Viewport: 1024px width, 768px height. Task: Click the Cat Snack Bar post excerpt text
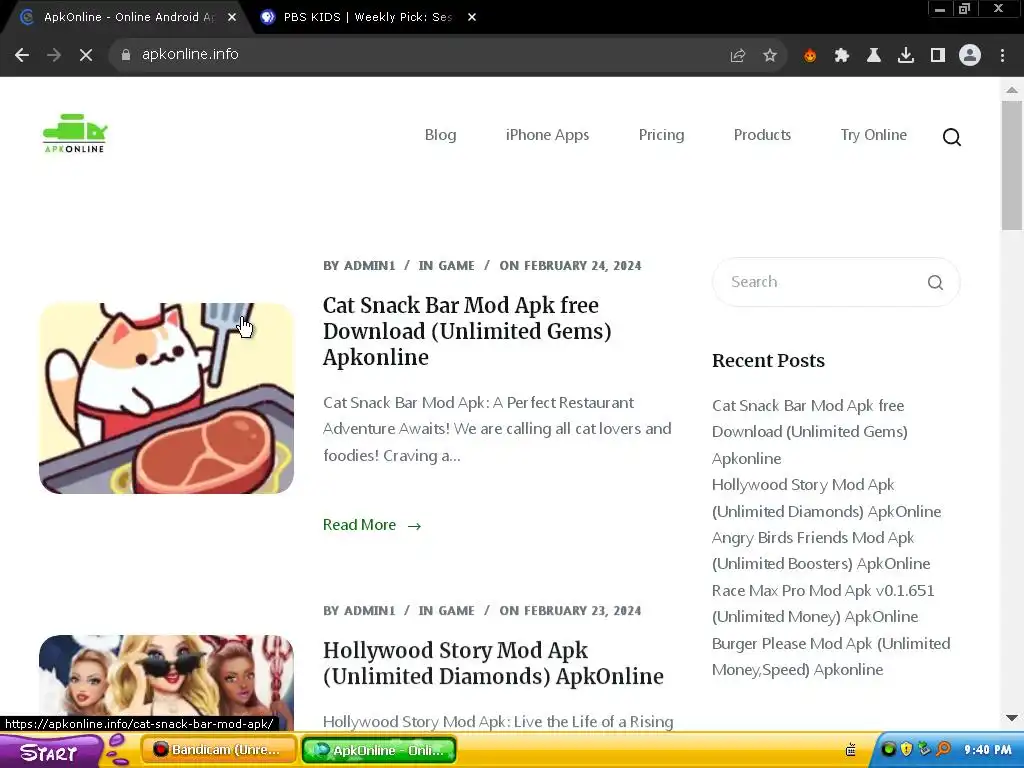(498, 429)
